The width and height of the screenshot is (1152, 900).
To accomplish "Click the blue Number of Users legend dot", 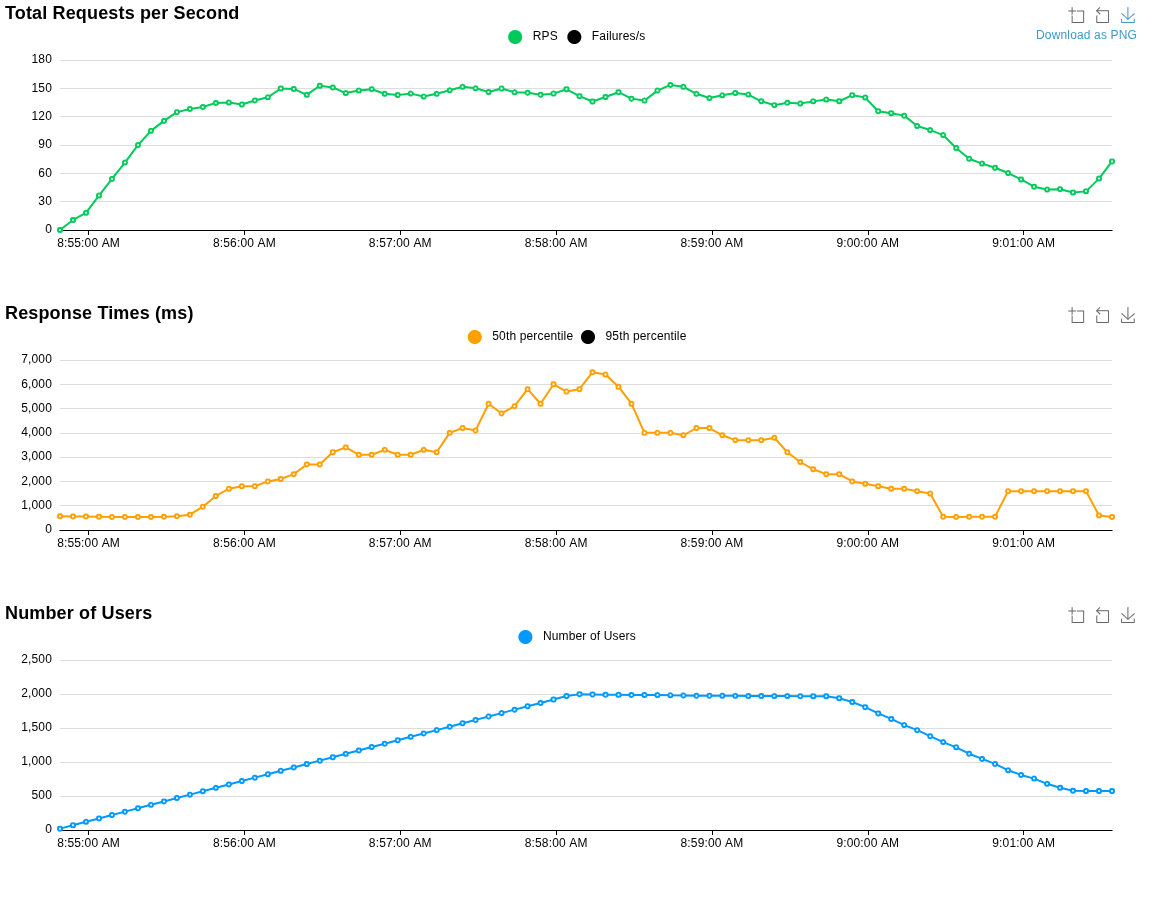I will (x=525, y=637).
